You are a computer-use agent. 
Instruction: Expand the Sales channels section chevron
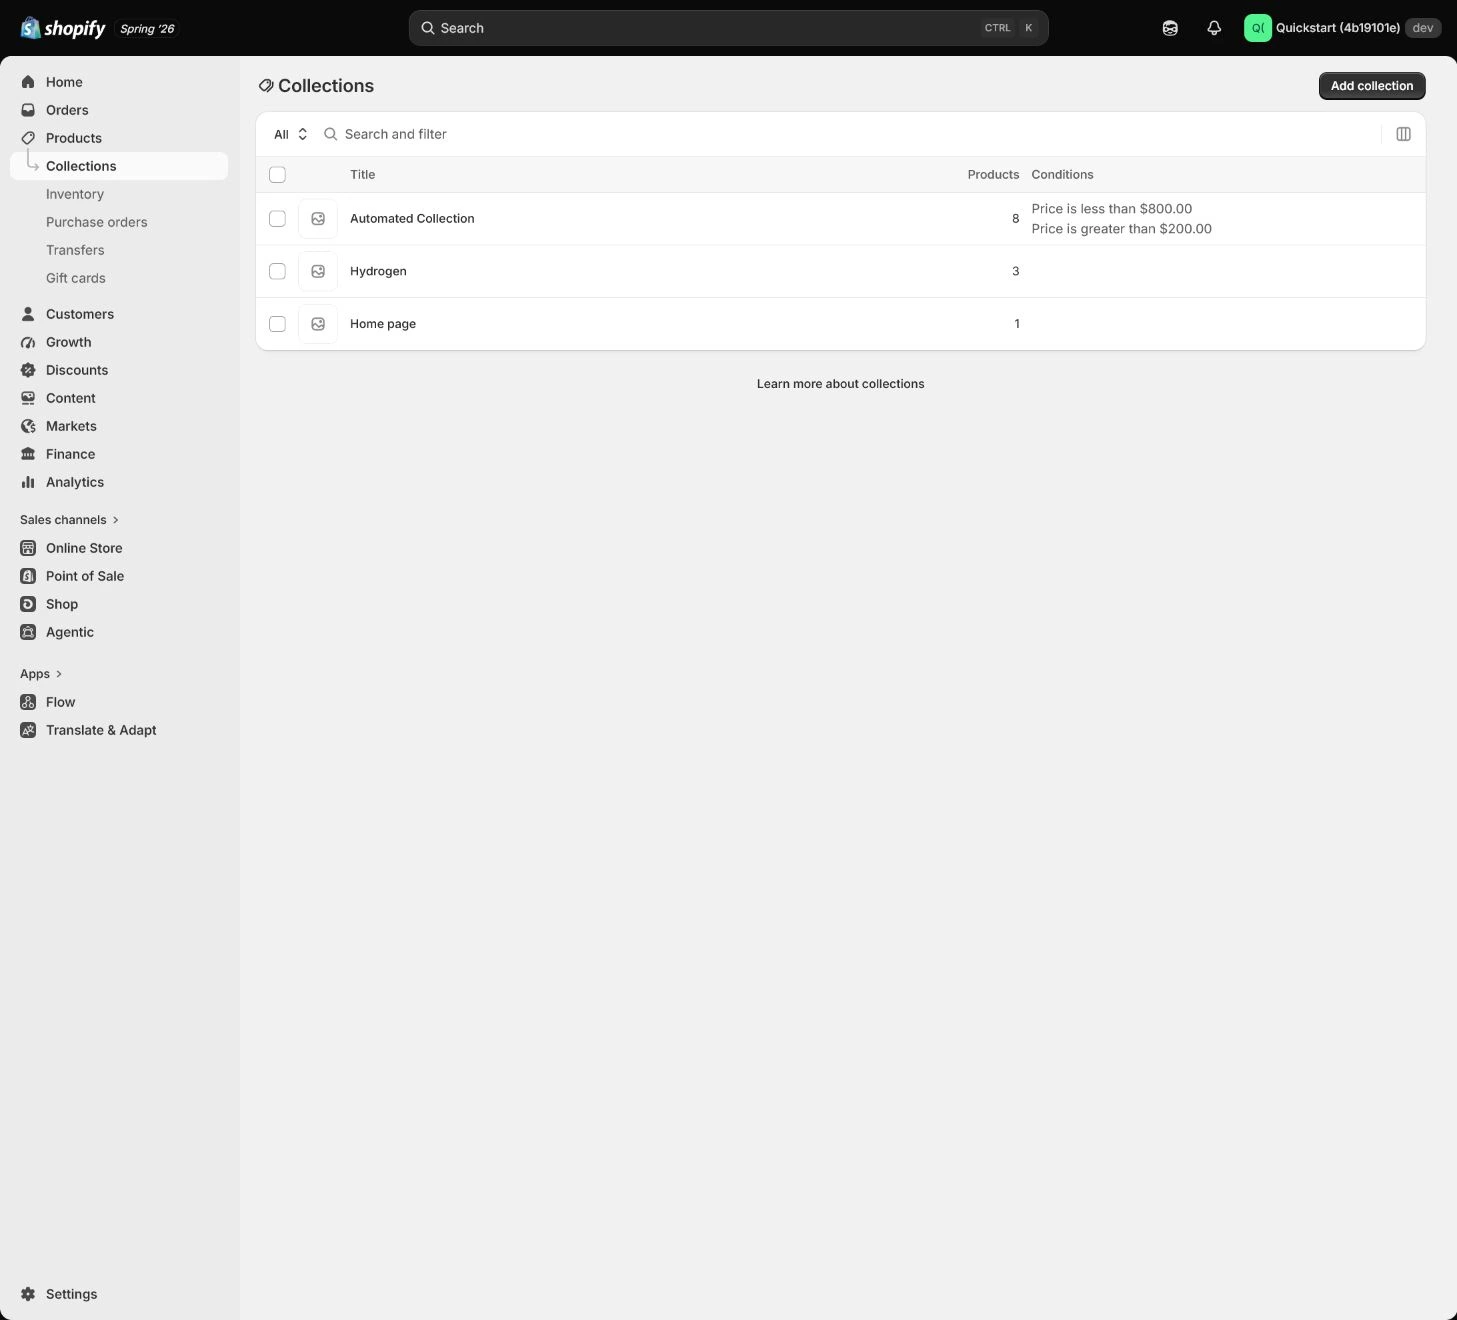pos(116,520)
